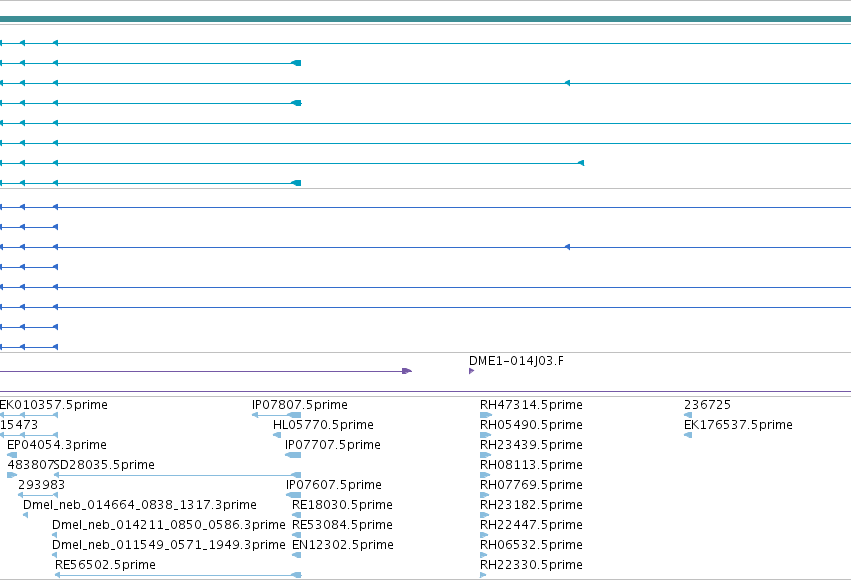Image resolution: width=851 pixels, height=580 pixels.
Task: Select the feature glyph under 236725
Action: (688, 415)
